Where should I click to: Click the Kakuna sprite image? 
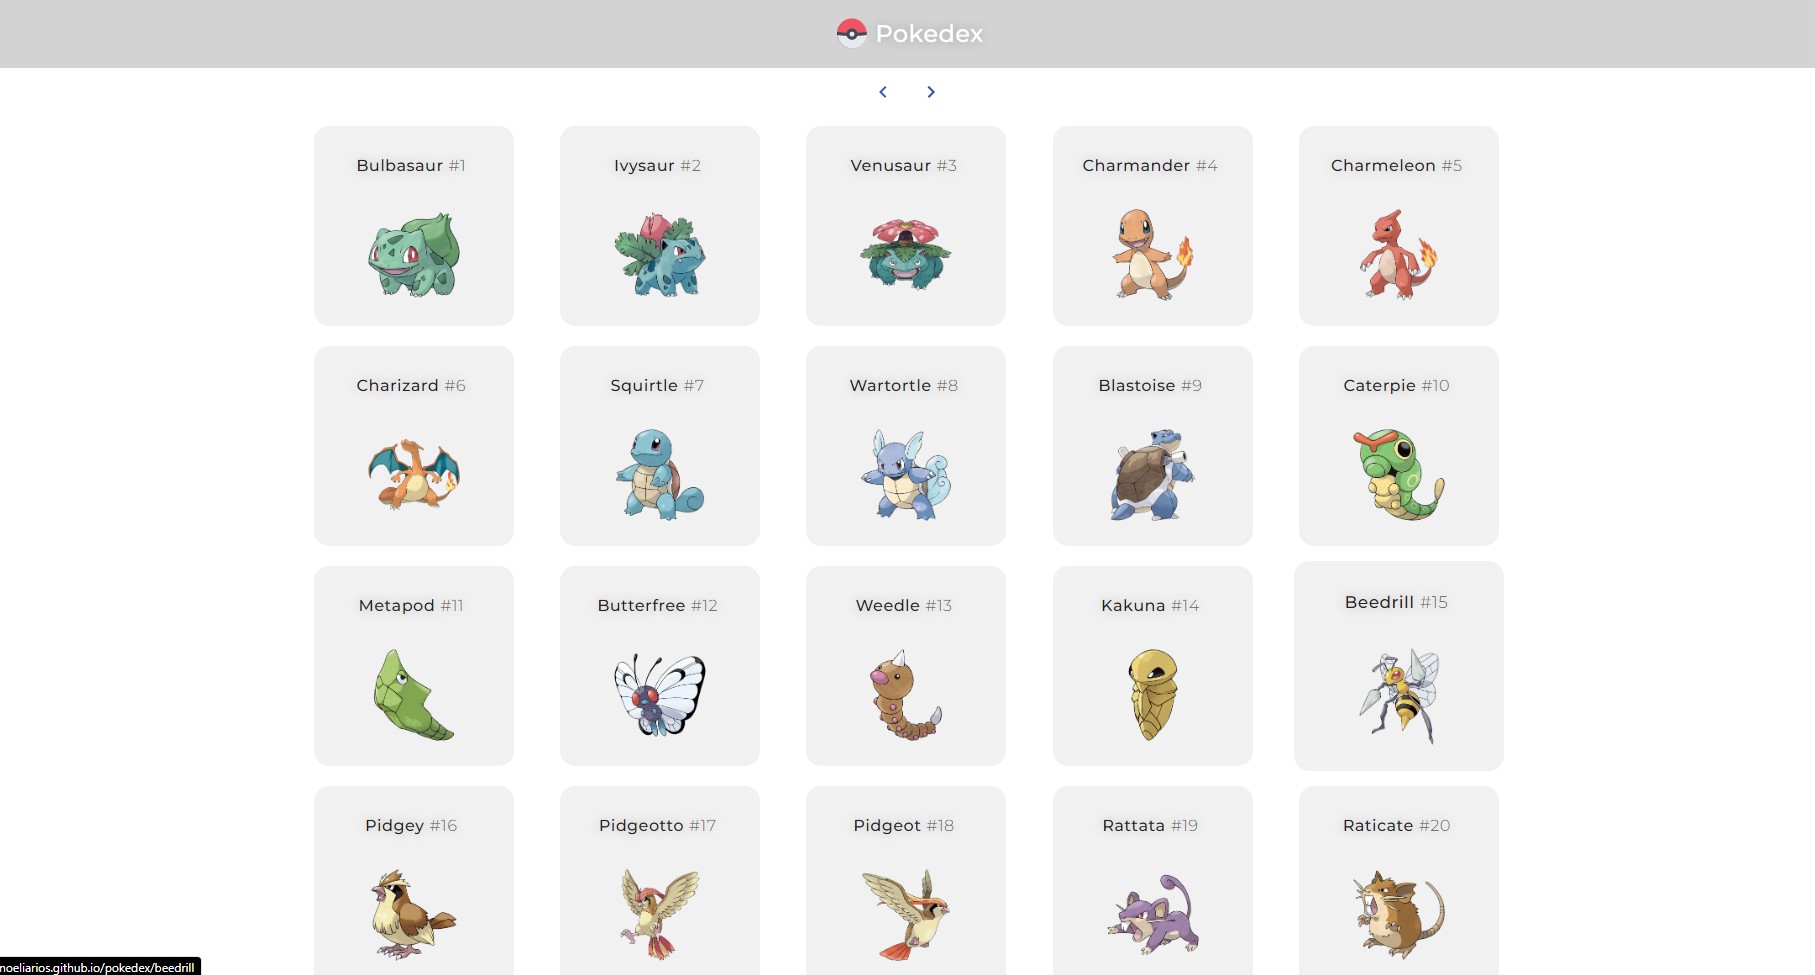pos(1151,695)
